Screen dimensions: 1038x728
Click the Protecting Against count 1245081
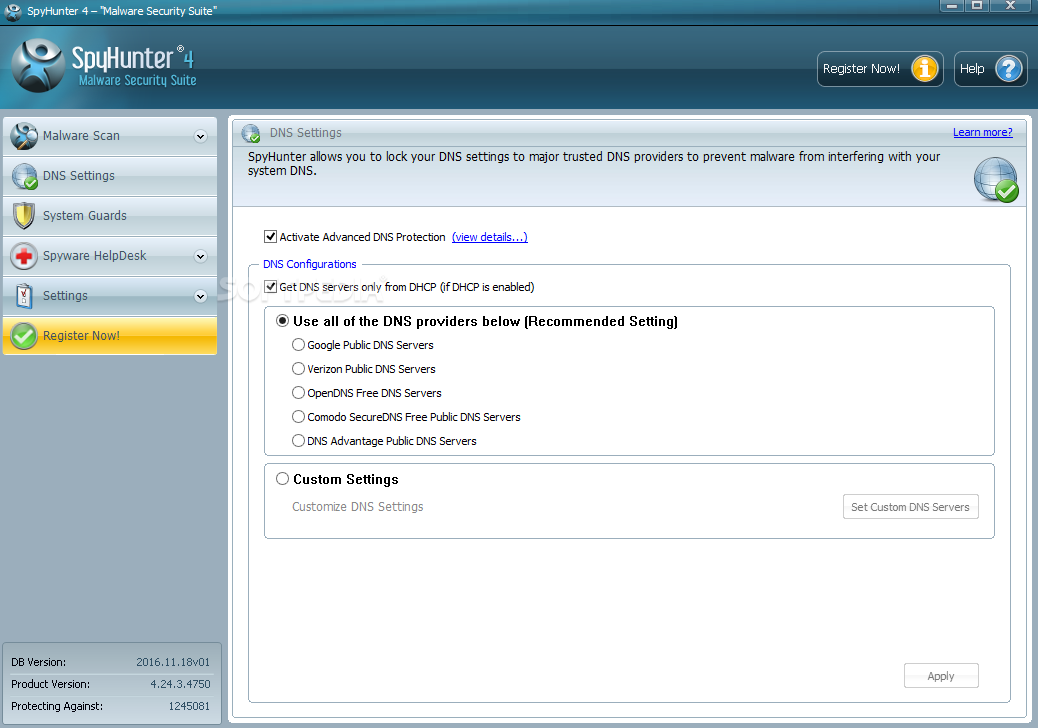pyautogui.click(x=189, y=706)
